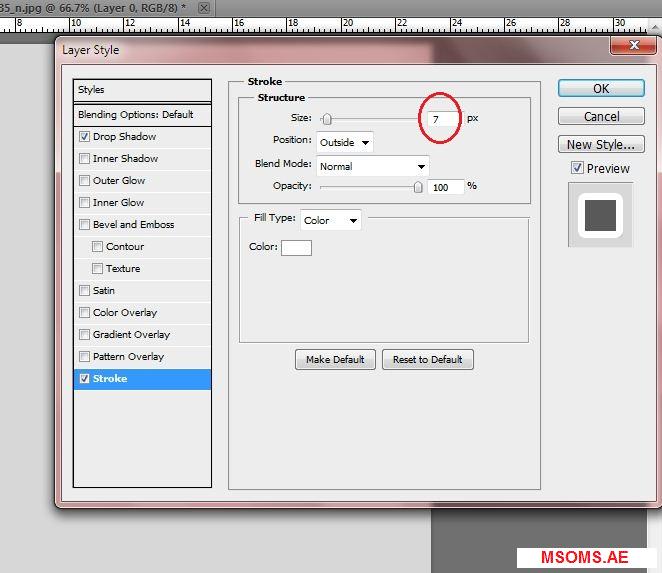Image resolution: width=662 pixels, height=573 pixels.
Task: Click Reset to Default button
Action: [427, 360]
